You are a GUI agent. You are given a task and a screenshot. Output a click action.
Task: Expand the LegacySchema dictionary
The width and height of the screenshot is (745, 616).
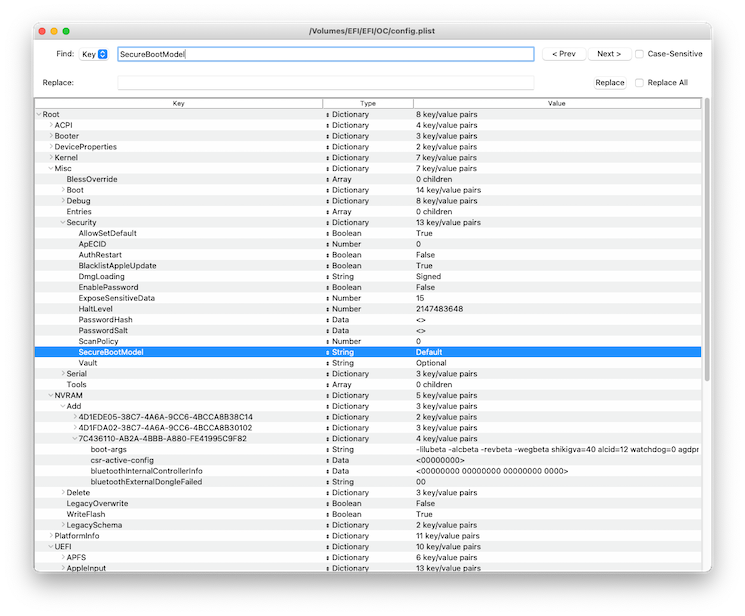click(63, 525)
